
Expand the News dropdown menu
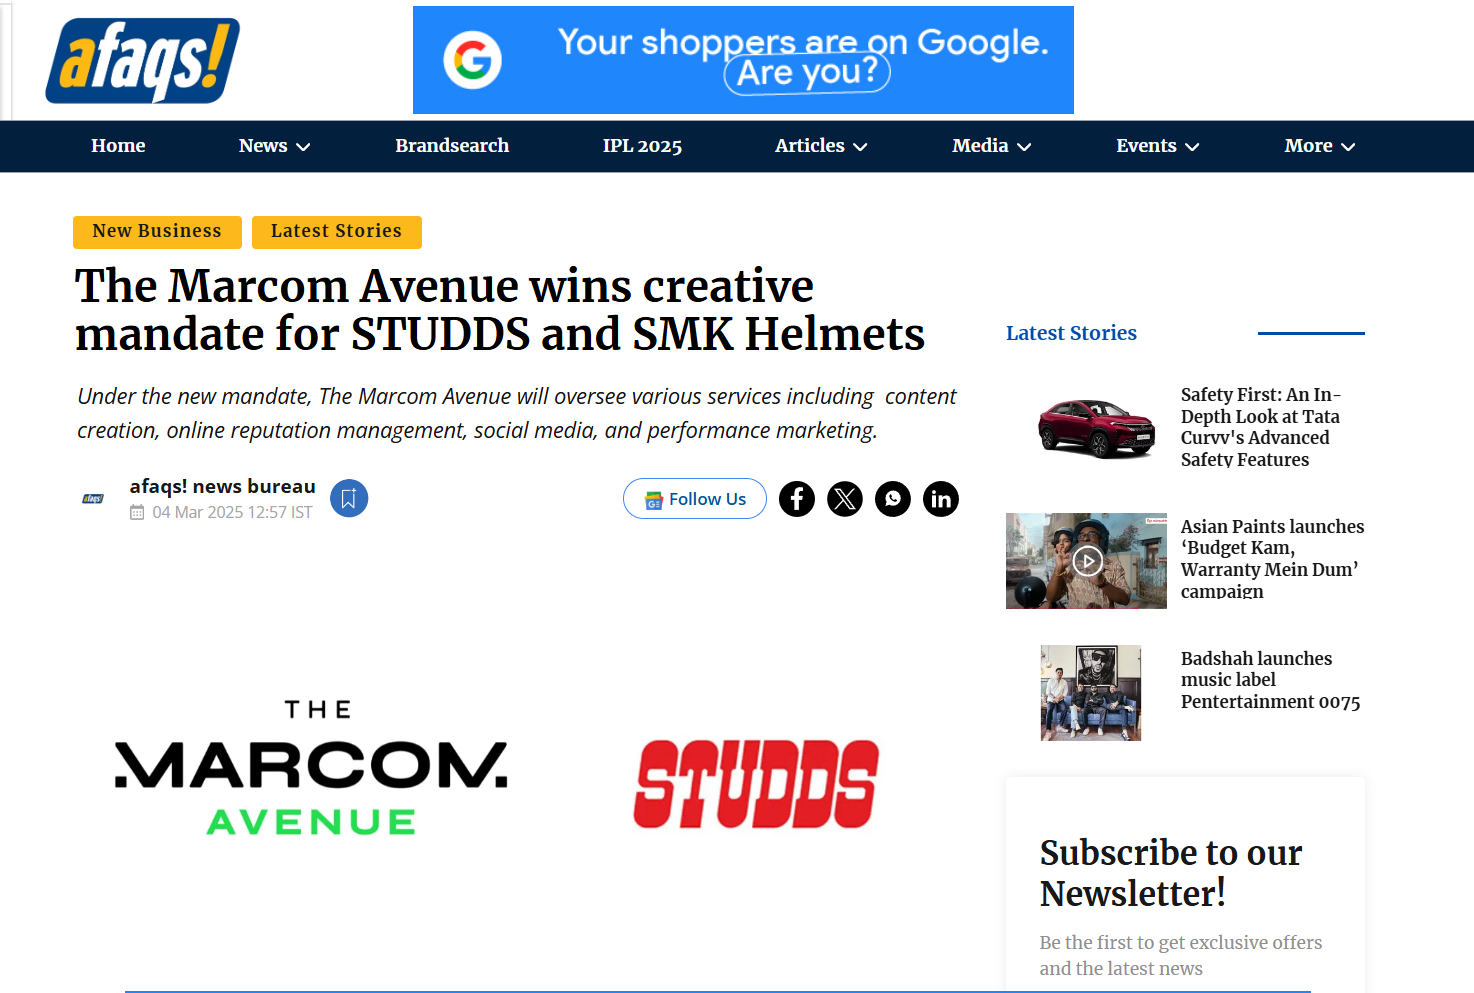pyautogui.click(x=275, y=146)
